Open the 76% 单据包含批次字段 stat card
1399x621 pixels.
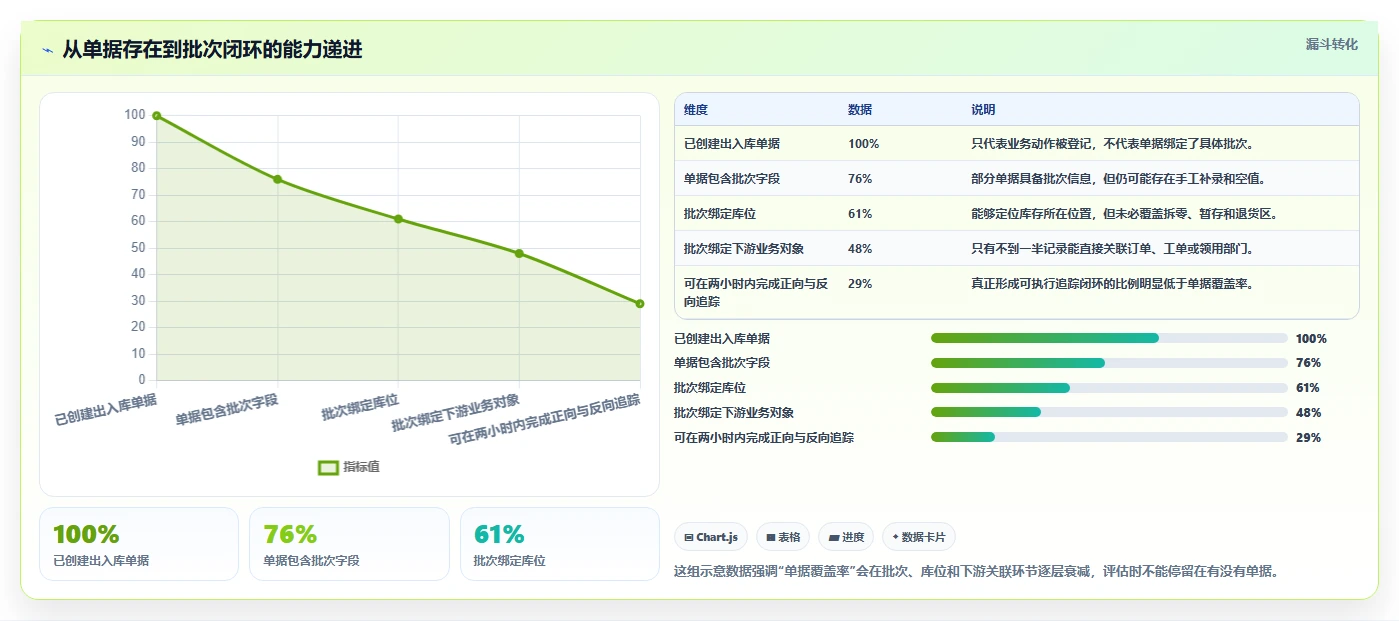(349, 544)
